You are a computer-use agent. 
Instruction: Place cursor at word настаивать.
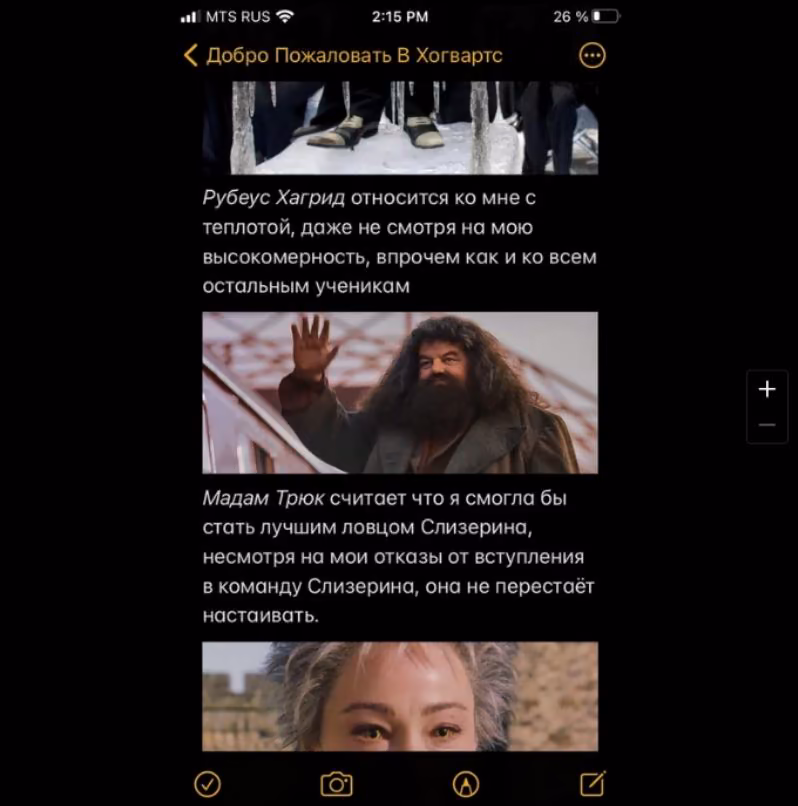coord(261,615)
